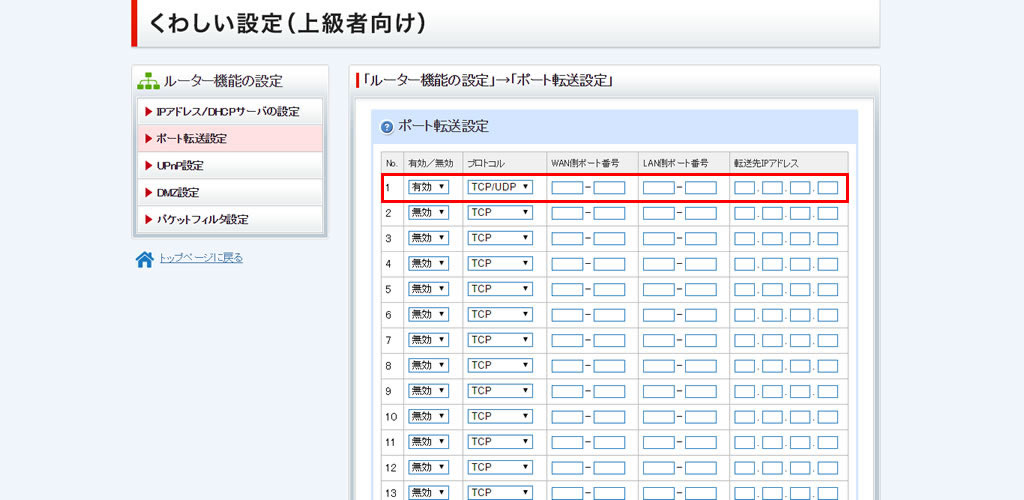Viewport: 1024px width, 500px height.
Task: Click the help question mark icon beside ポート転送設定
Action: (387, 127)
